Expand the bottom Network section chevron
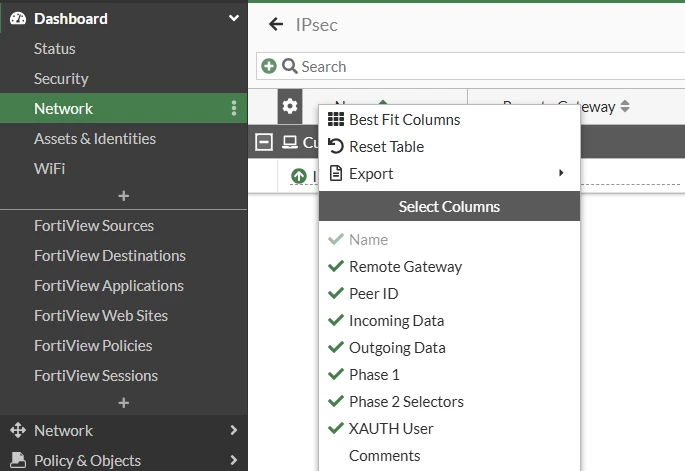Viewport: 685px width, 471px height. (234, 430)
